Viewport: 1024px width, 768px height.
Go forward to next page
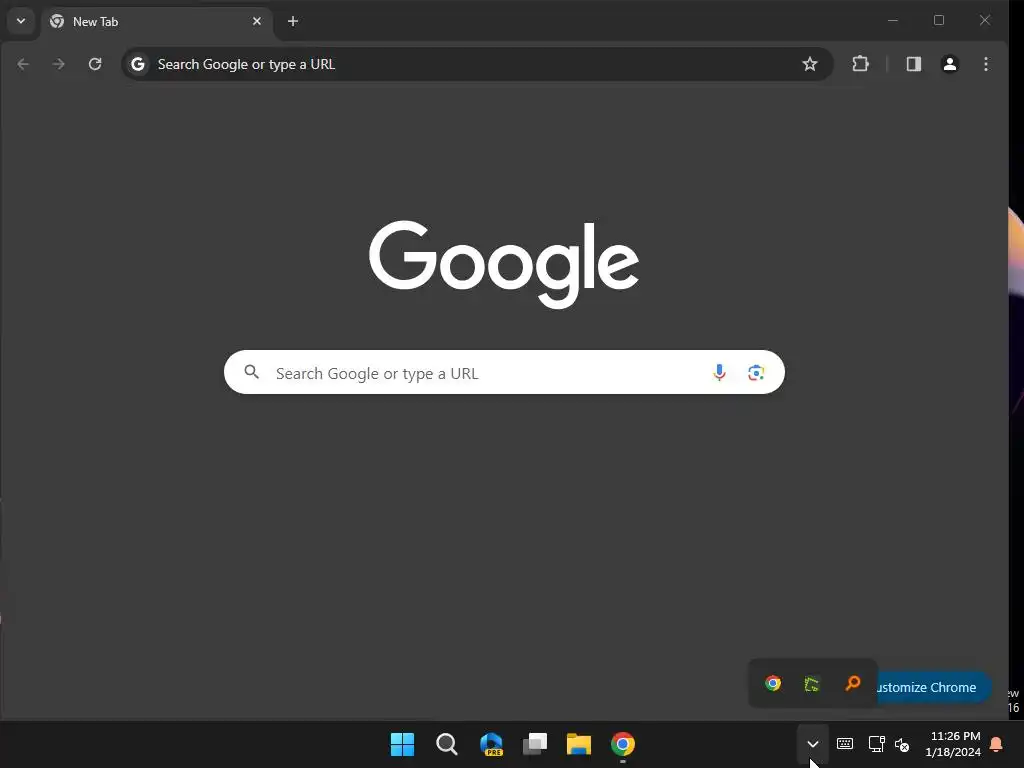pyautogui.click(x=59, y=64)
